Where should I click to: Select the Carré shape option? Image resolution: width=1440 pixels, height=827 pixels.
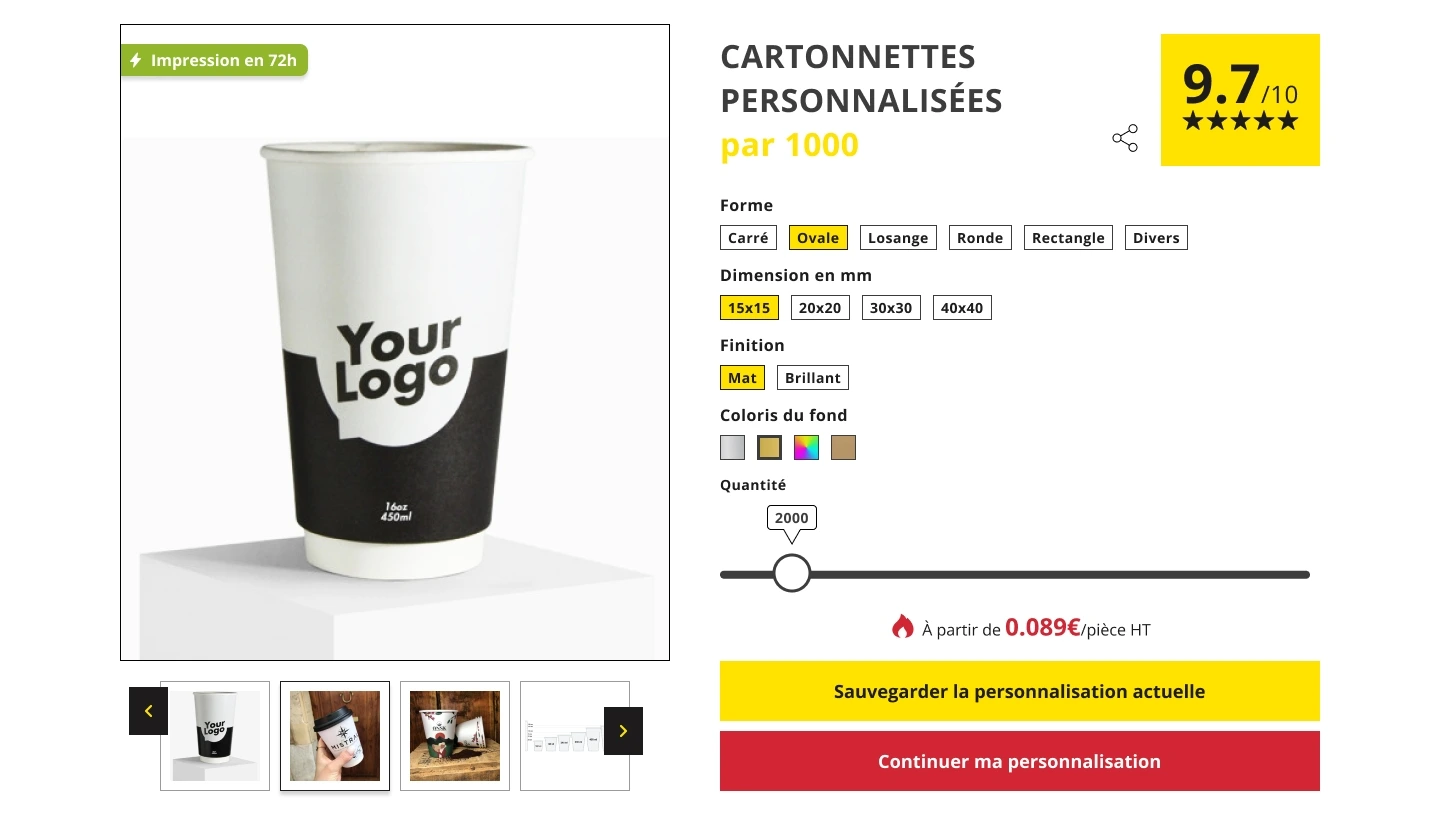pyautogui.click(x=748, y=238)
